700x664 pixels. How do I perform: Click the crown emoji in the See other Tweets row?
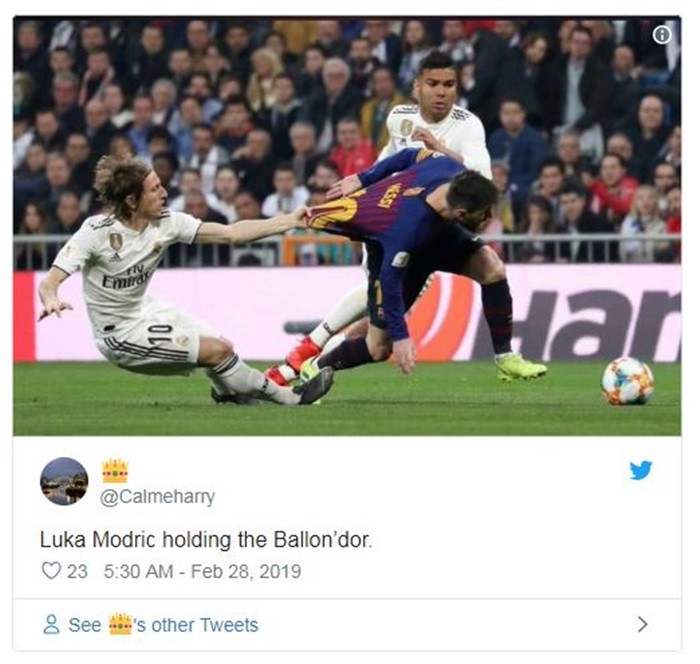pyautogui.click(x=121, y=624)
